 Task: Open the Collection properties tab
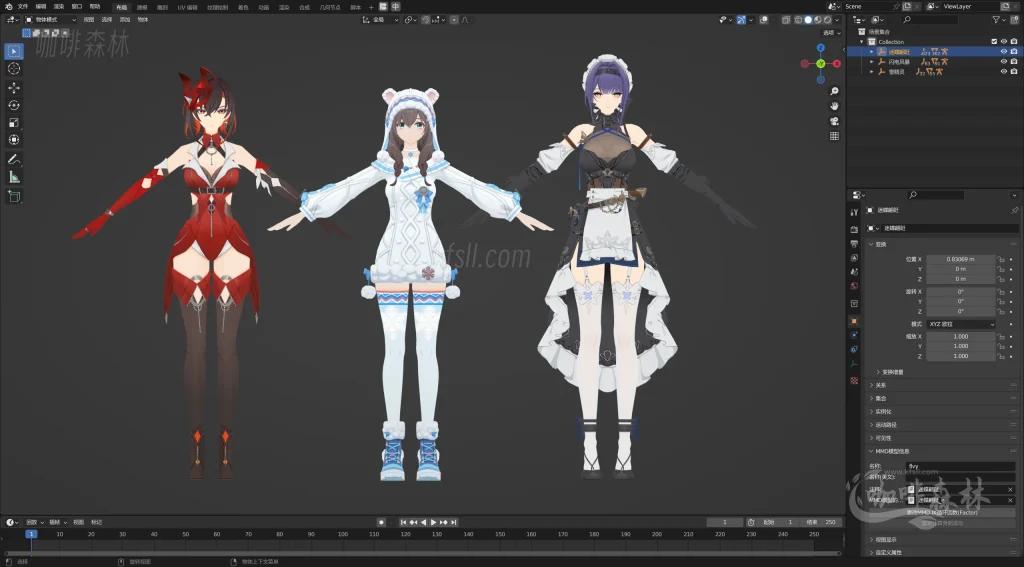click(854, 304)
